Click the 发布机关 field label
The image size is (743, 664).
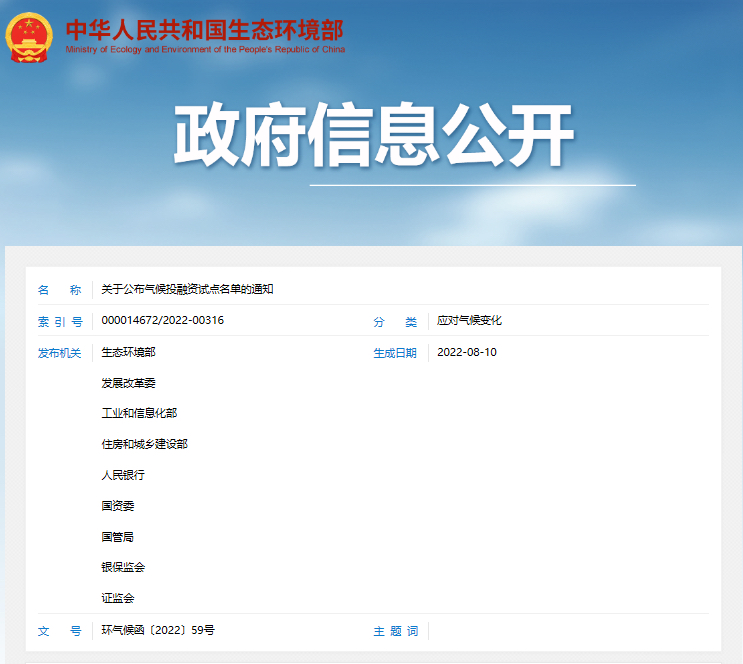click(59, 353)
